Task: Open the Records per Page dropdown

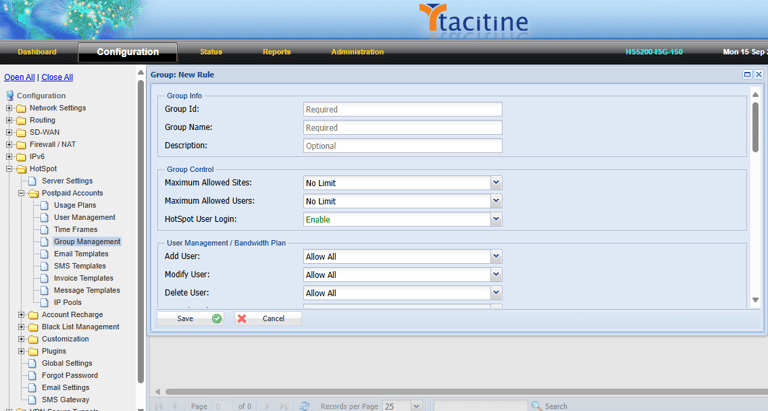Action: click(416, 406)
